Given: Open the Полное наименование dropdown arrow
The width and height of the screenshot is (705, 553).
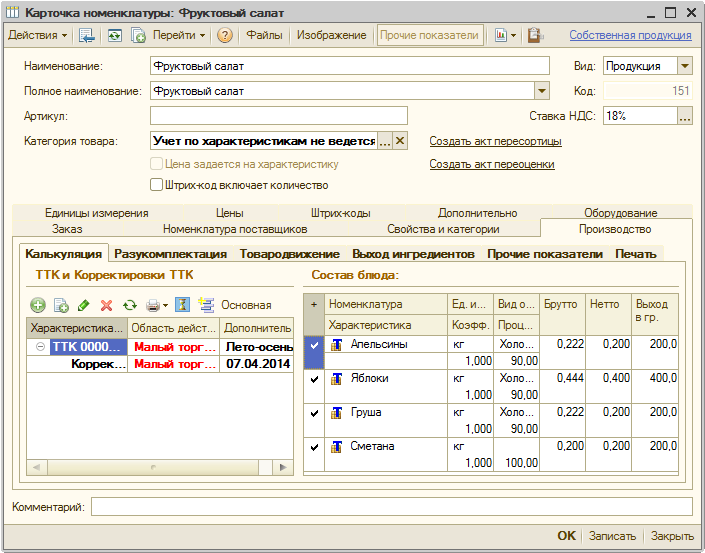Looking at the screenshot, I should (542, 91).
